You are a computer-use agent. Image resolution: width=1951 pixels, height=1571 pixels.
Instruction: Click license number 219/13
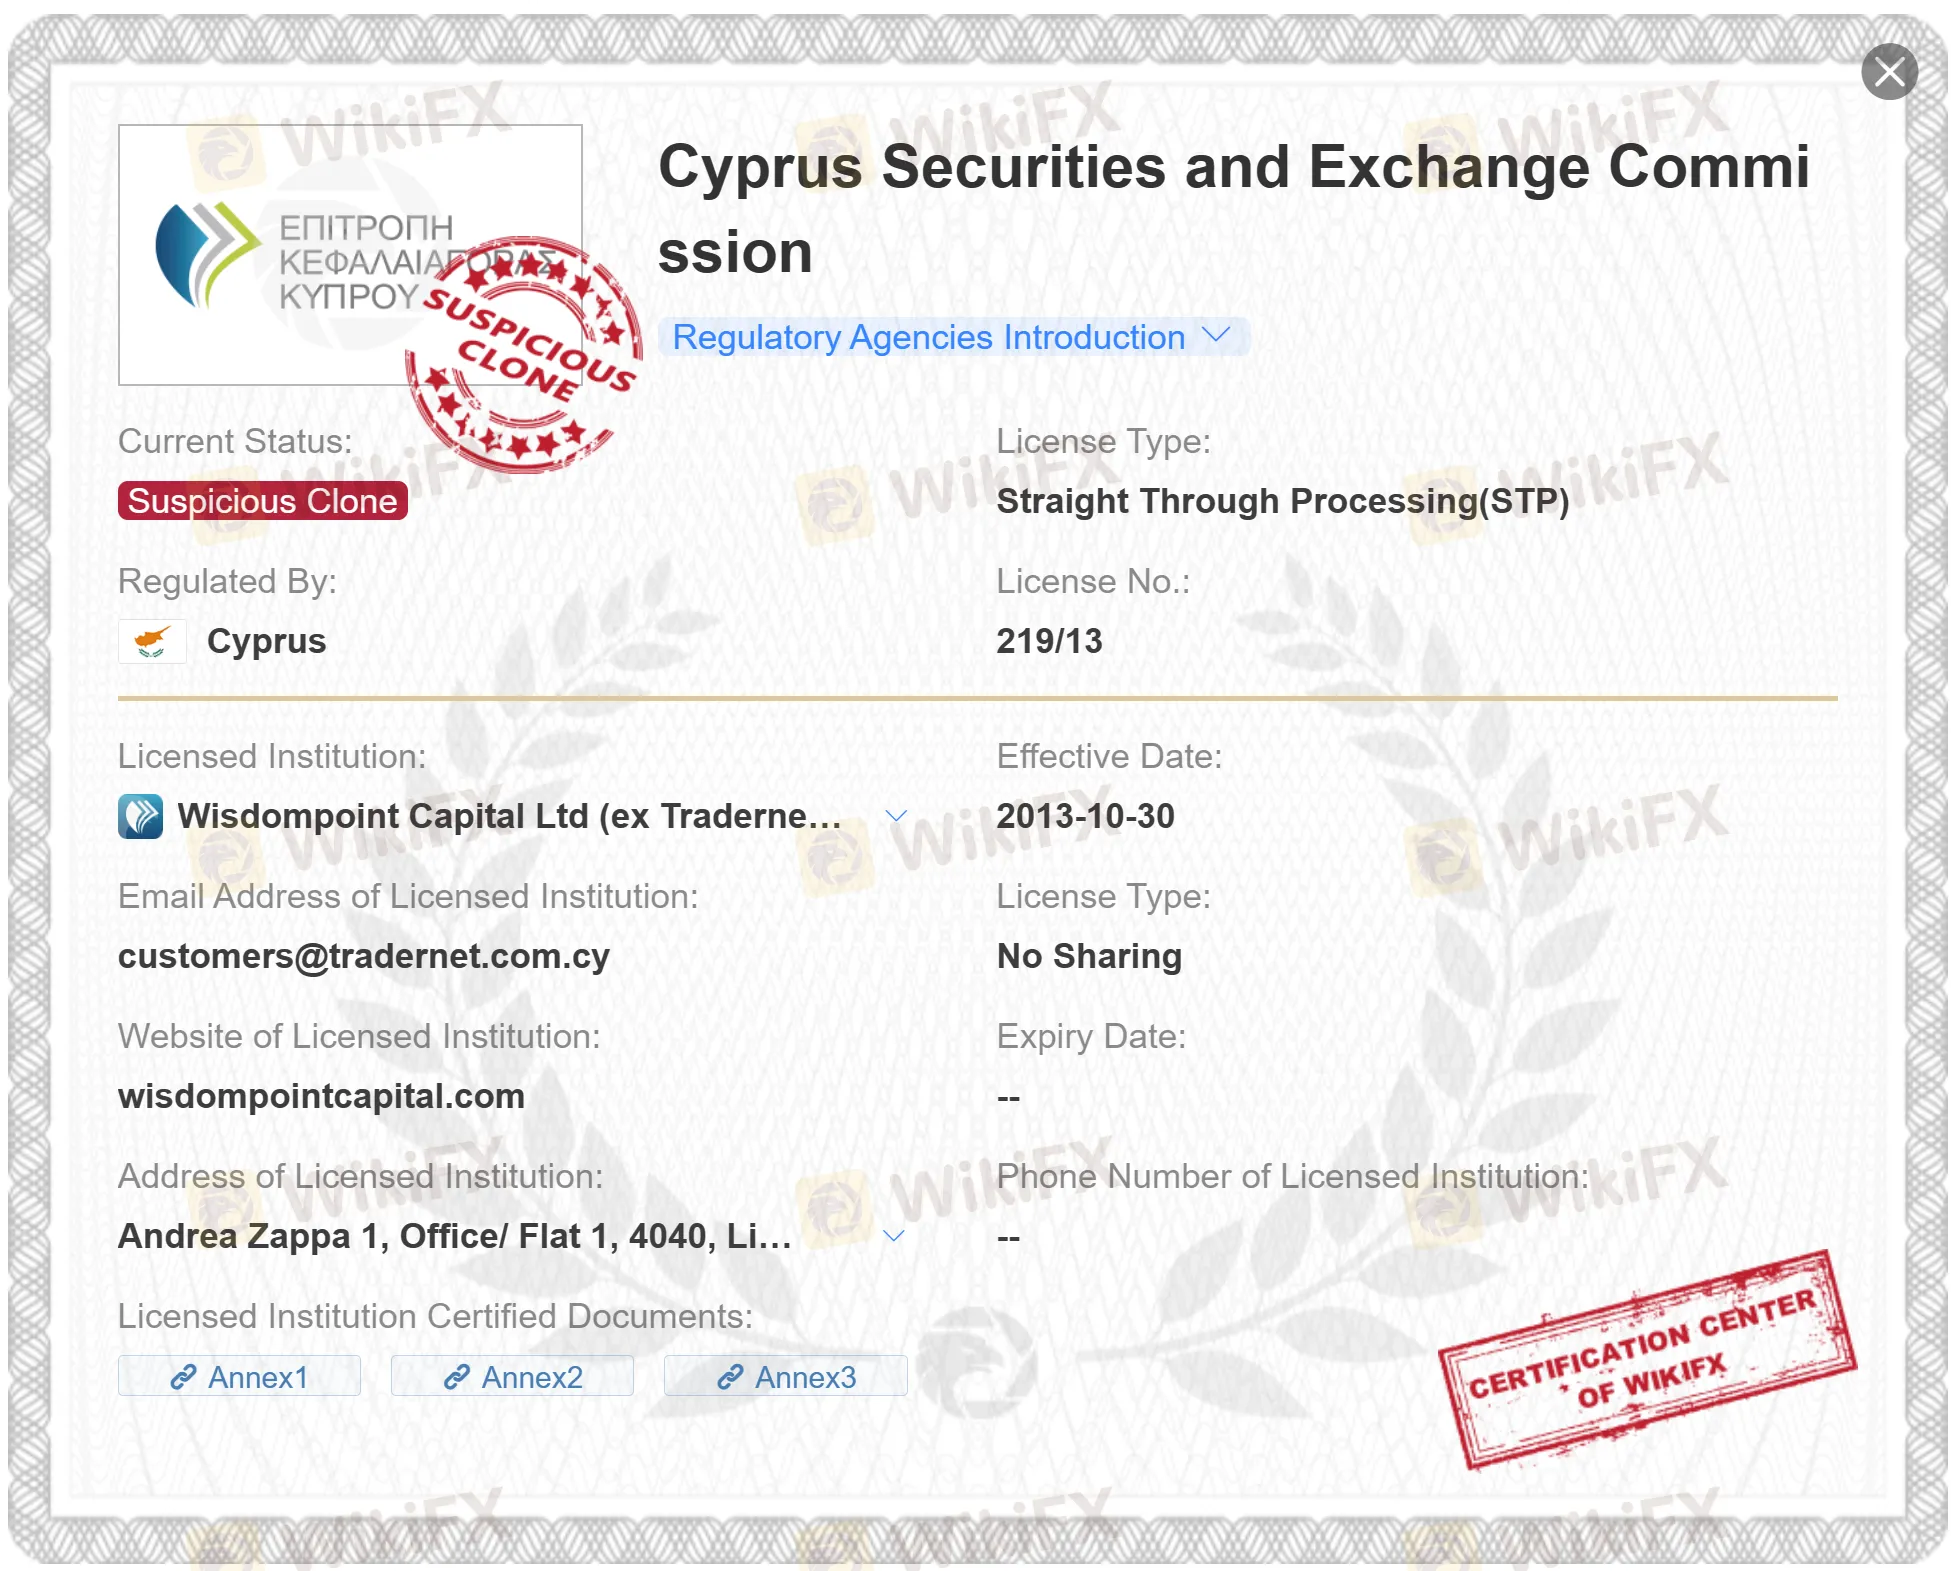coord(1048,641)
